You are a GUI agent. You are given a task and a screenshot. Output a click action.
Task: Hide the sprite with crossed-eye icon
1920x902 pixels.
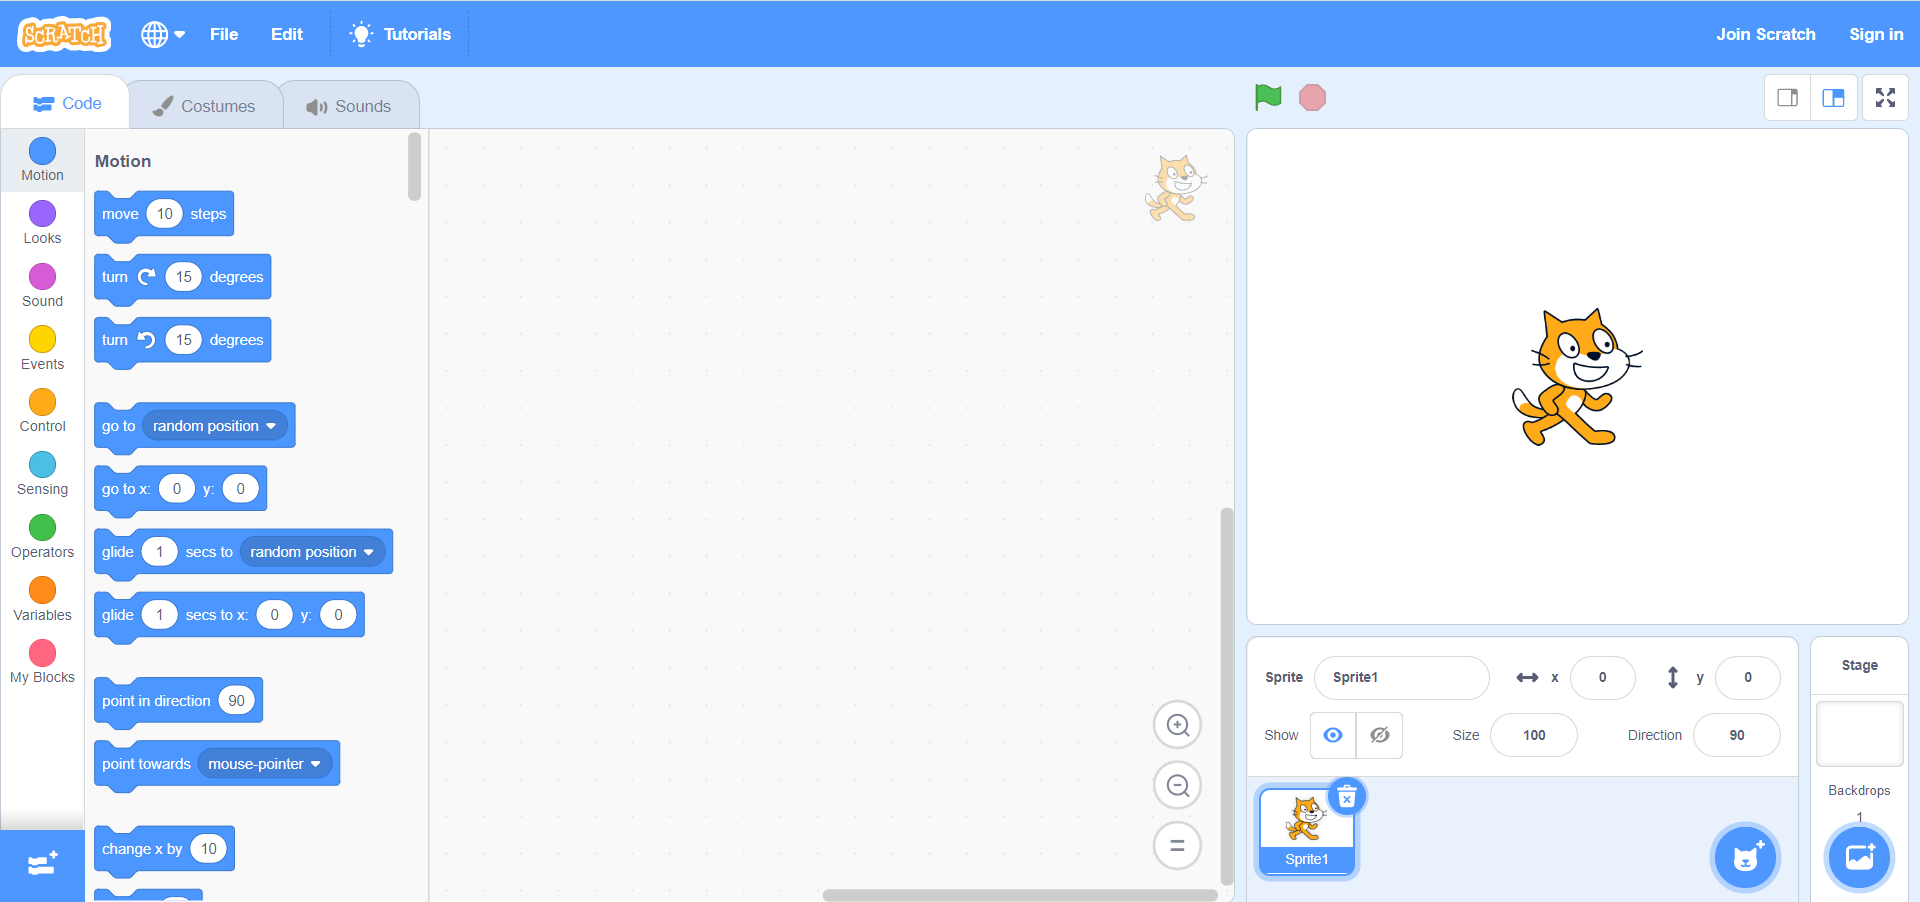tap(1379, 735)
